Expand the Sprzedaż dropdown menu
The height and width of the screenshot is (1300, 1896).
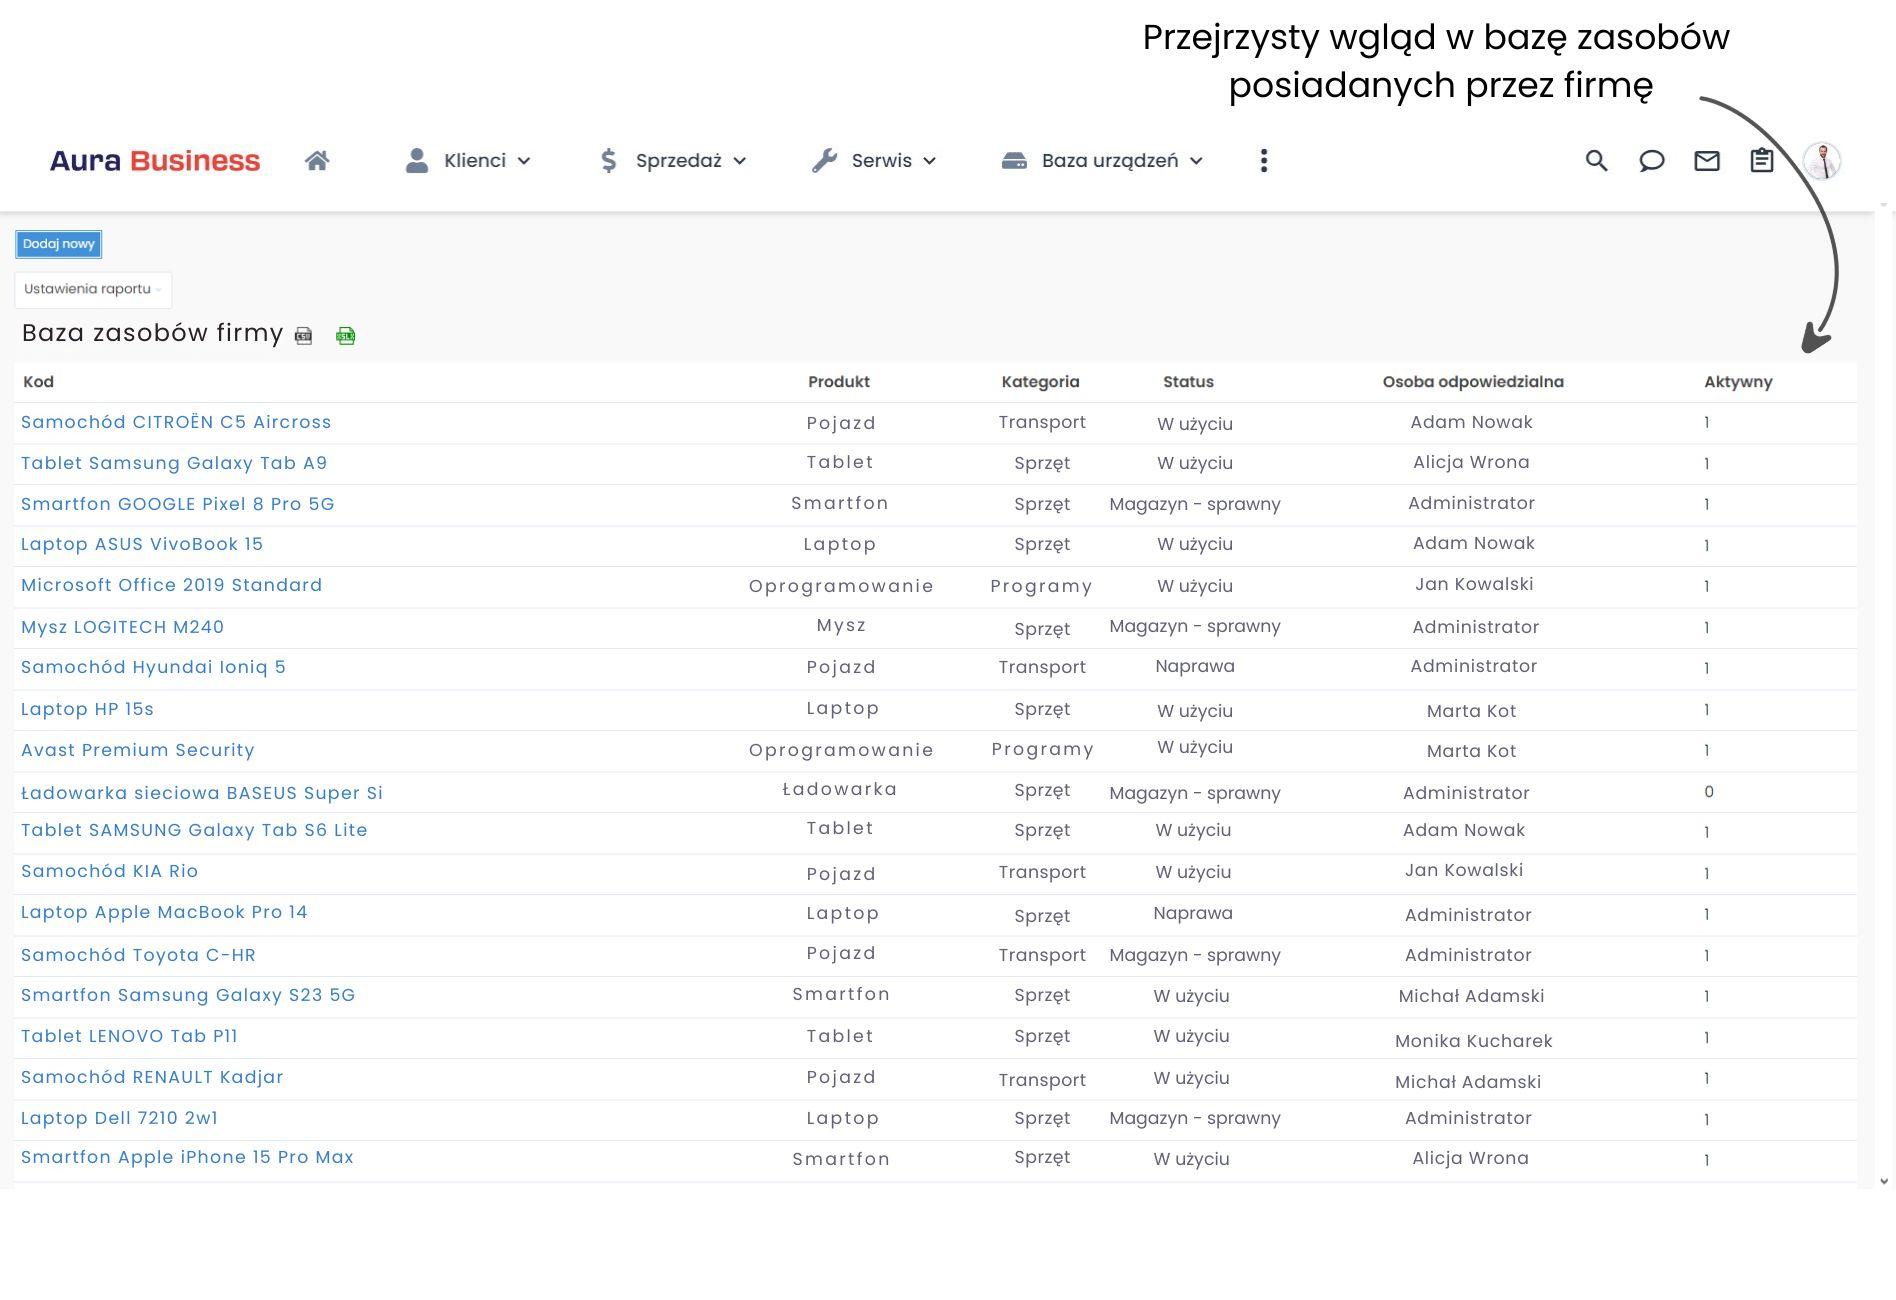(673, 161)
